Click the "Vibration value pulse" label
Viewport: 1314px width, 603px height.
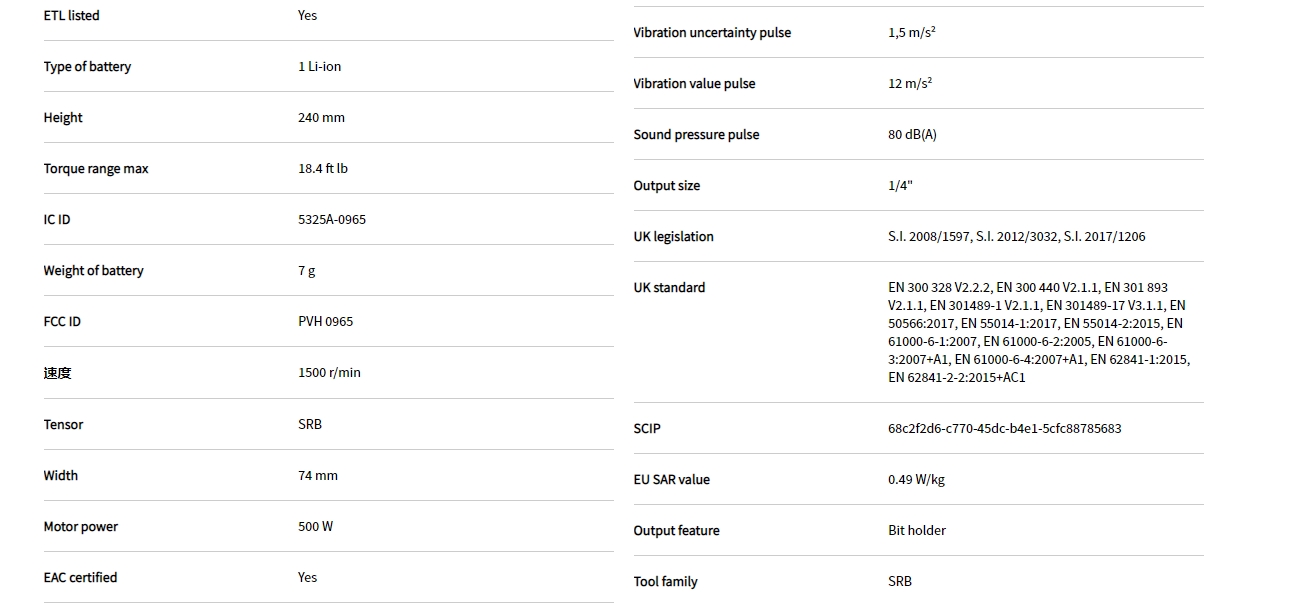(x=694, y=84)
